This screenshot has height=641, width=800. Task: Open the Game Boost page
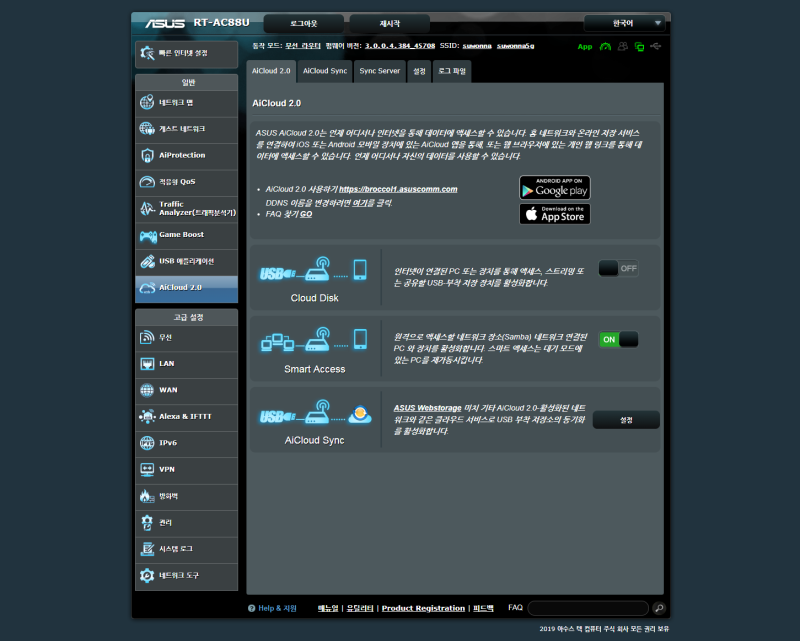pyautogui.click(x=186, y=235)
